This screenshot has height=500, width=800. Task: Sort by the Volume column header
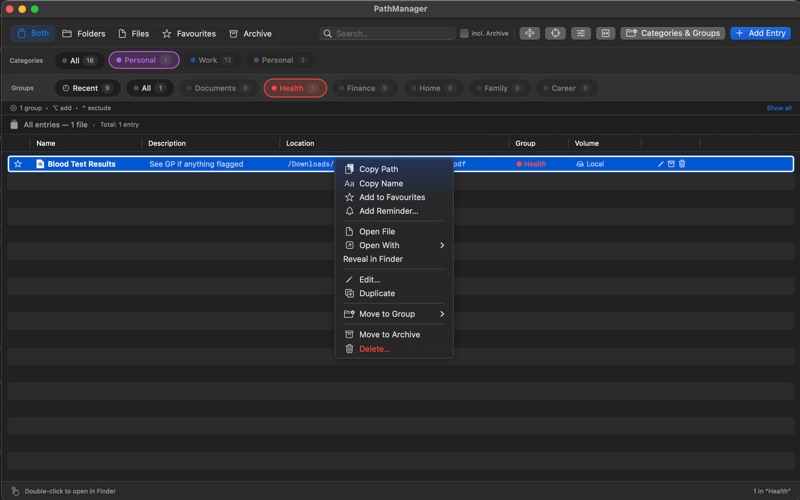587,143
